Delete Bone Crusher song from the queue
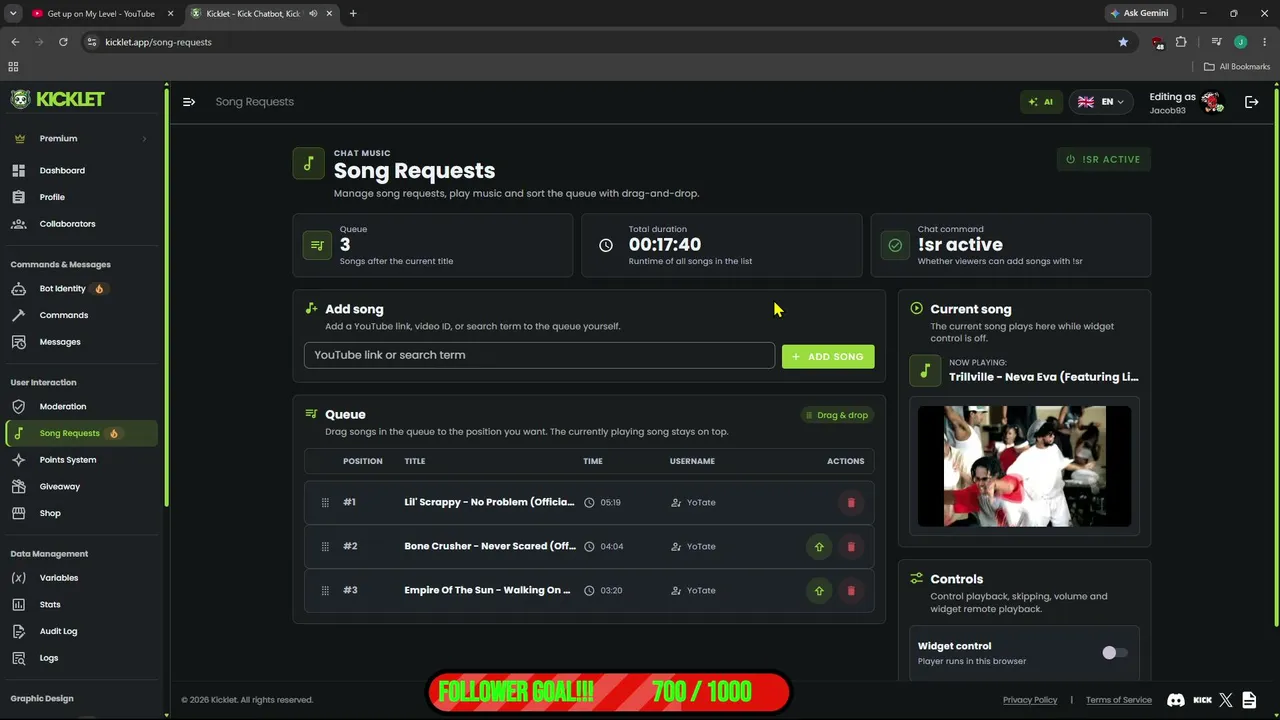Viewport: 1280px width, 720px height. [851, 547]
